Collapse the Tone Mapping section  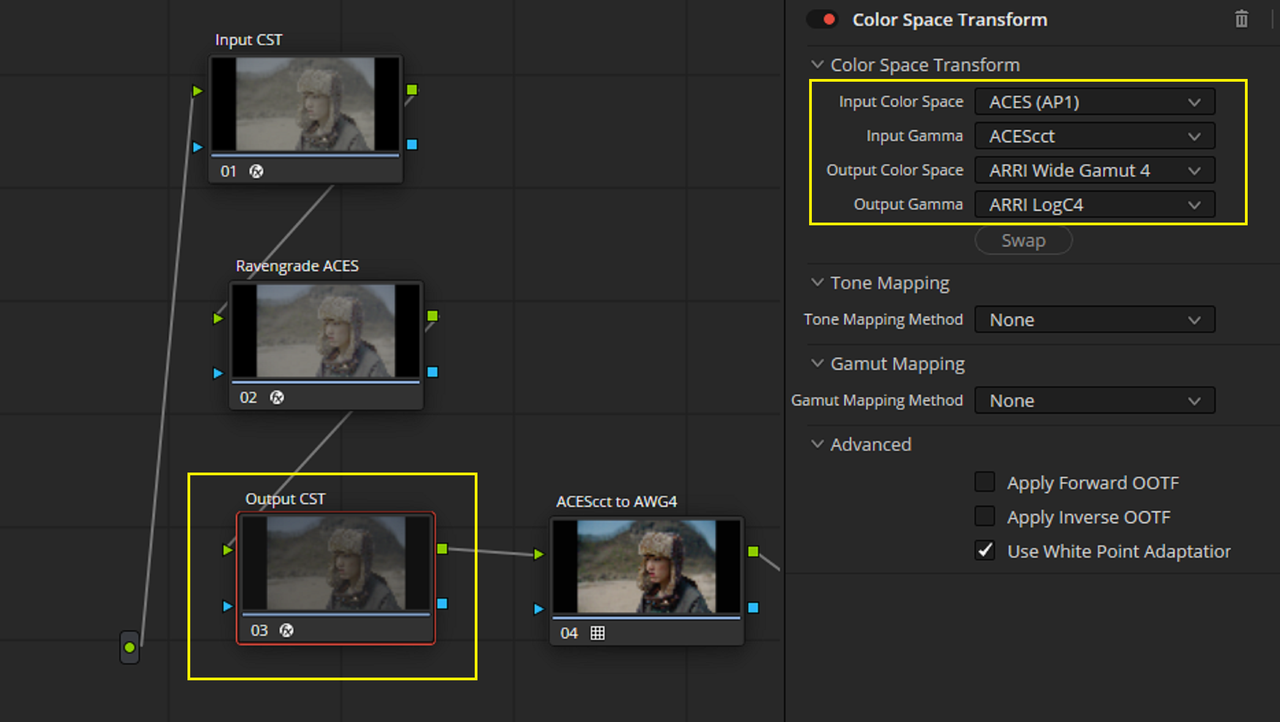pos(818,283)
